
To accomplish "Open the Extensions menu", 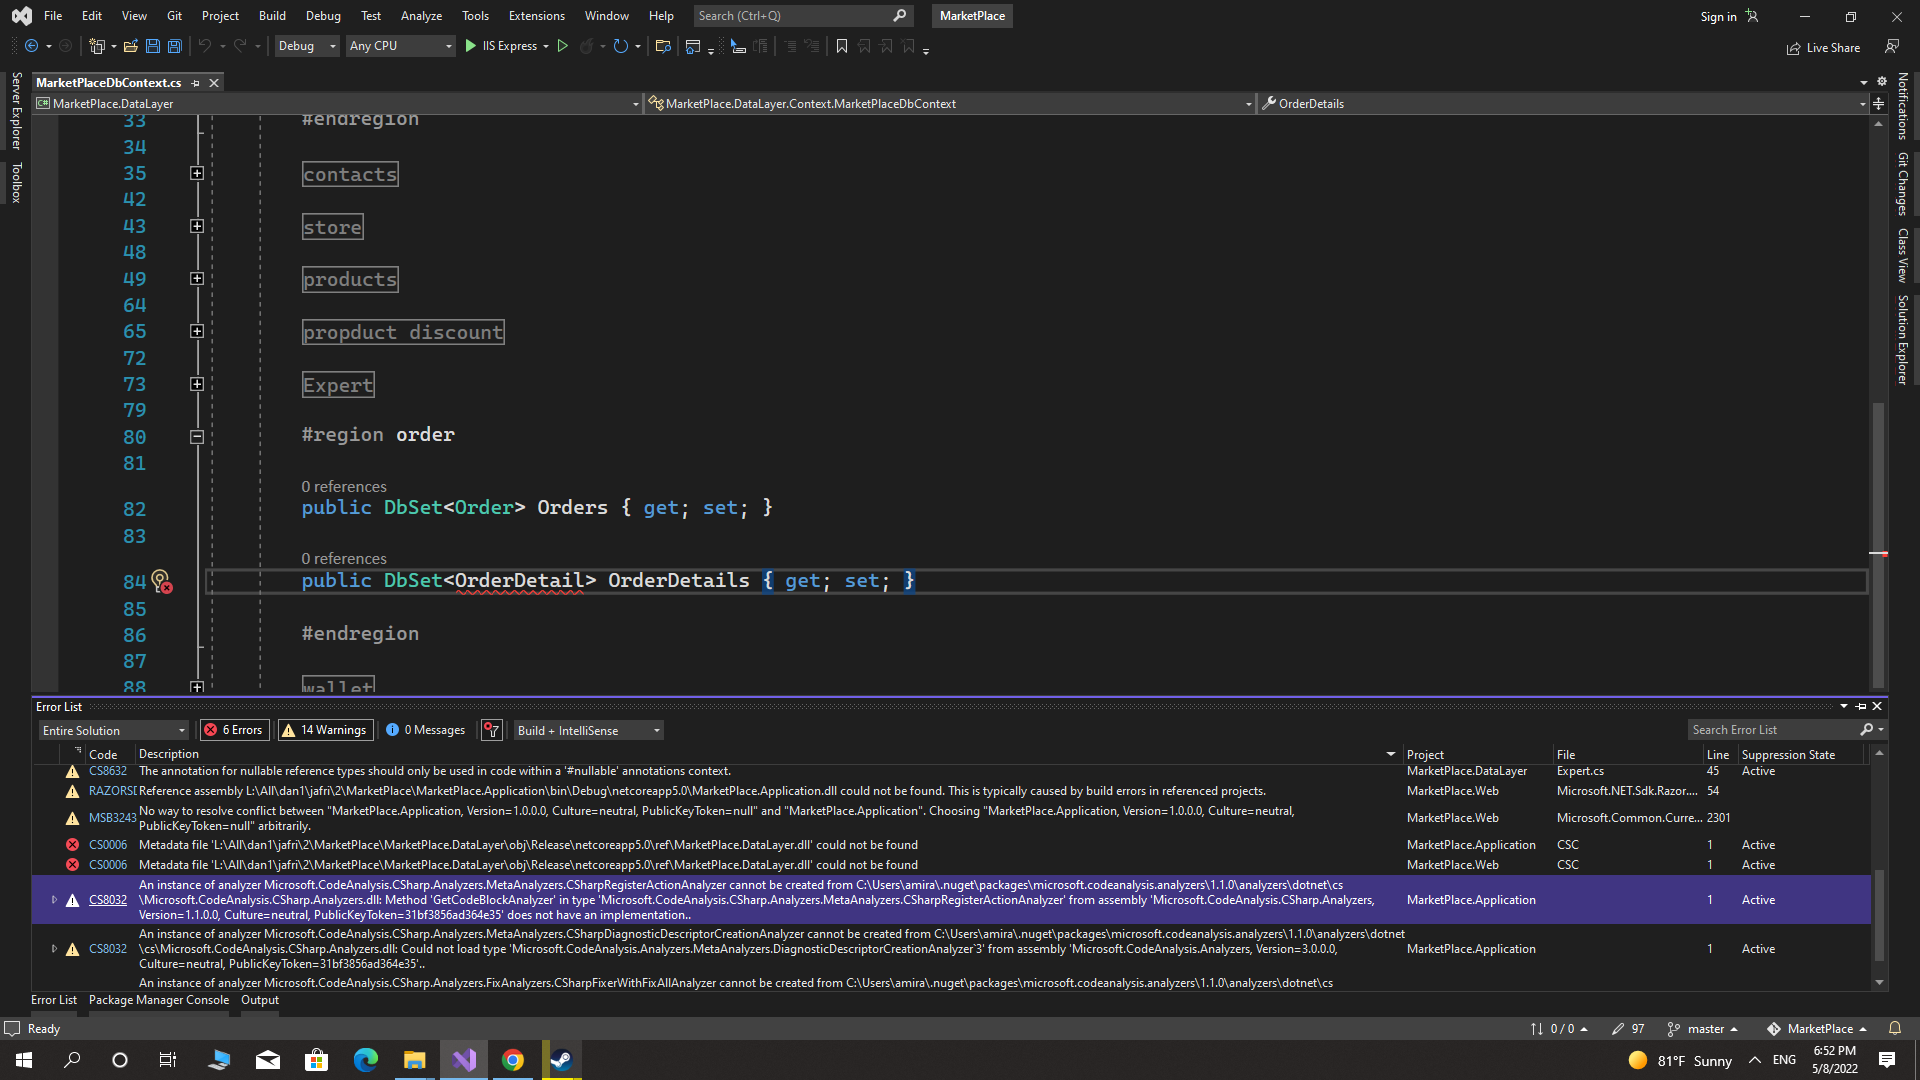I will [x=536, y=15].
